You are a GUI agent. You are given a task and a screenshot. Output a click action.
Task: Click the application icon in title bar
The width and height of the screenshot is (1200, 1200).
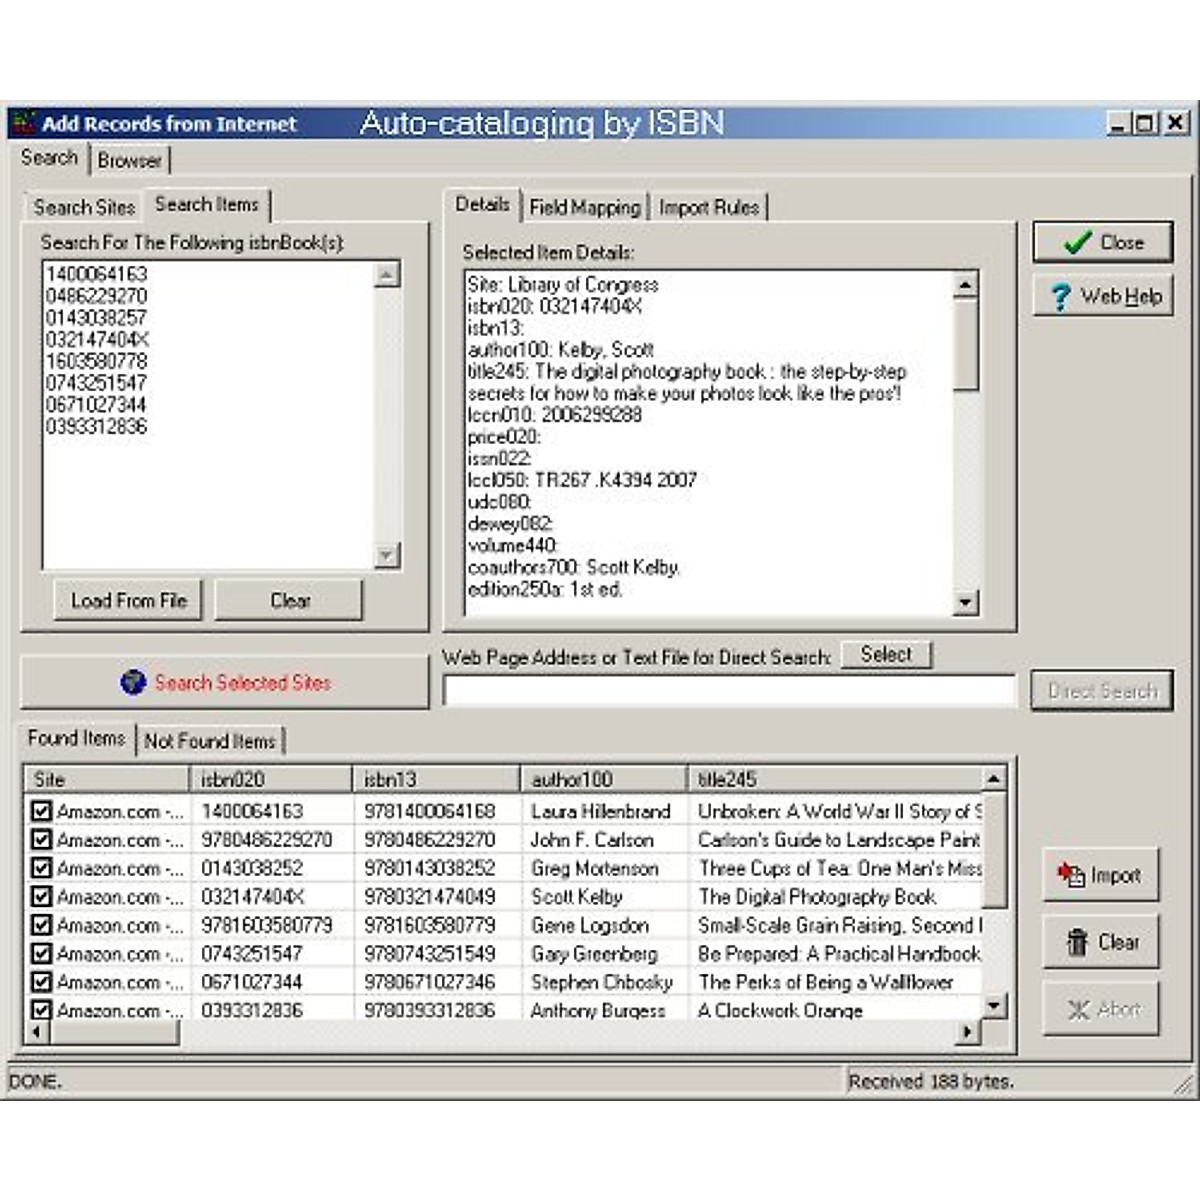[23, 124]
